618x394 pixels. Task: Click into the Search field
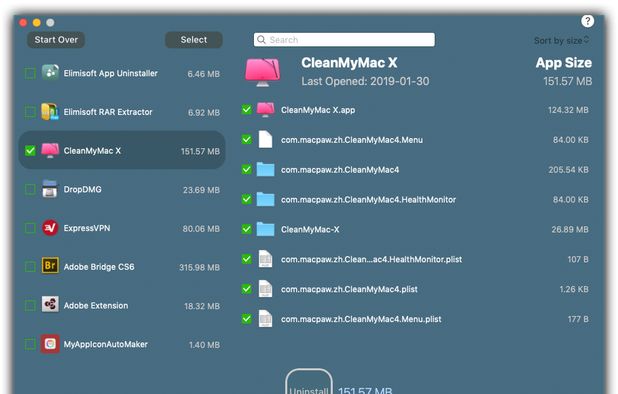(344, 39)
